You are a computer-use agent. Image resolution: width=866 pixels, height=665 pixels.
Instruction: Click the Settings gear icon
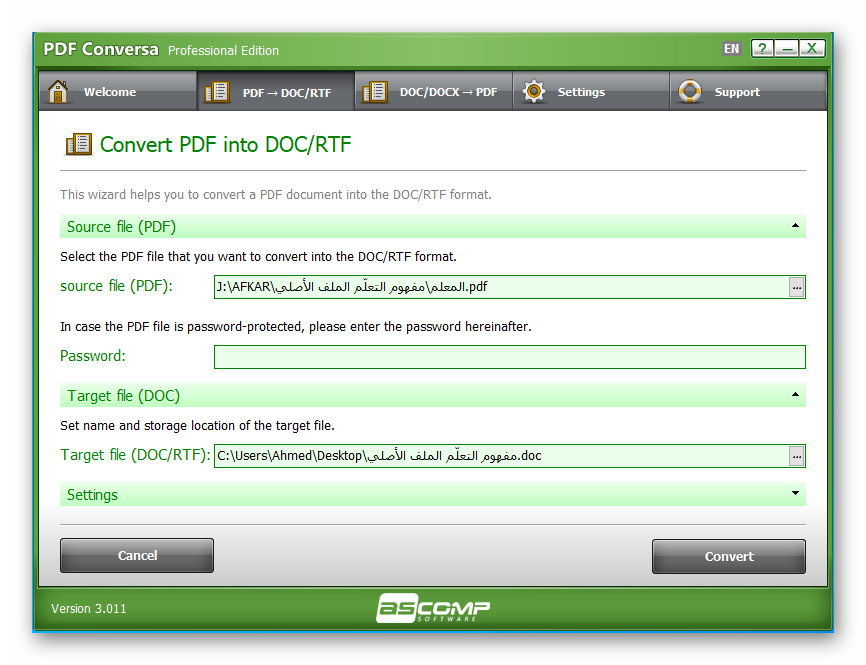point(534,91)
